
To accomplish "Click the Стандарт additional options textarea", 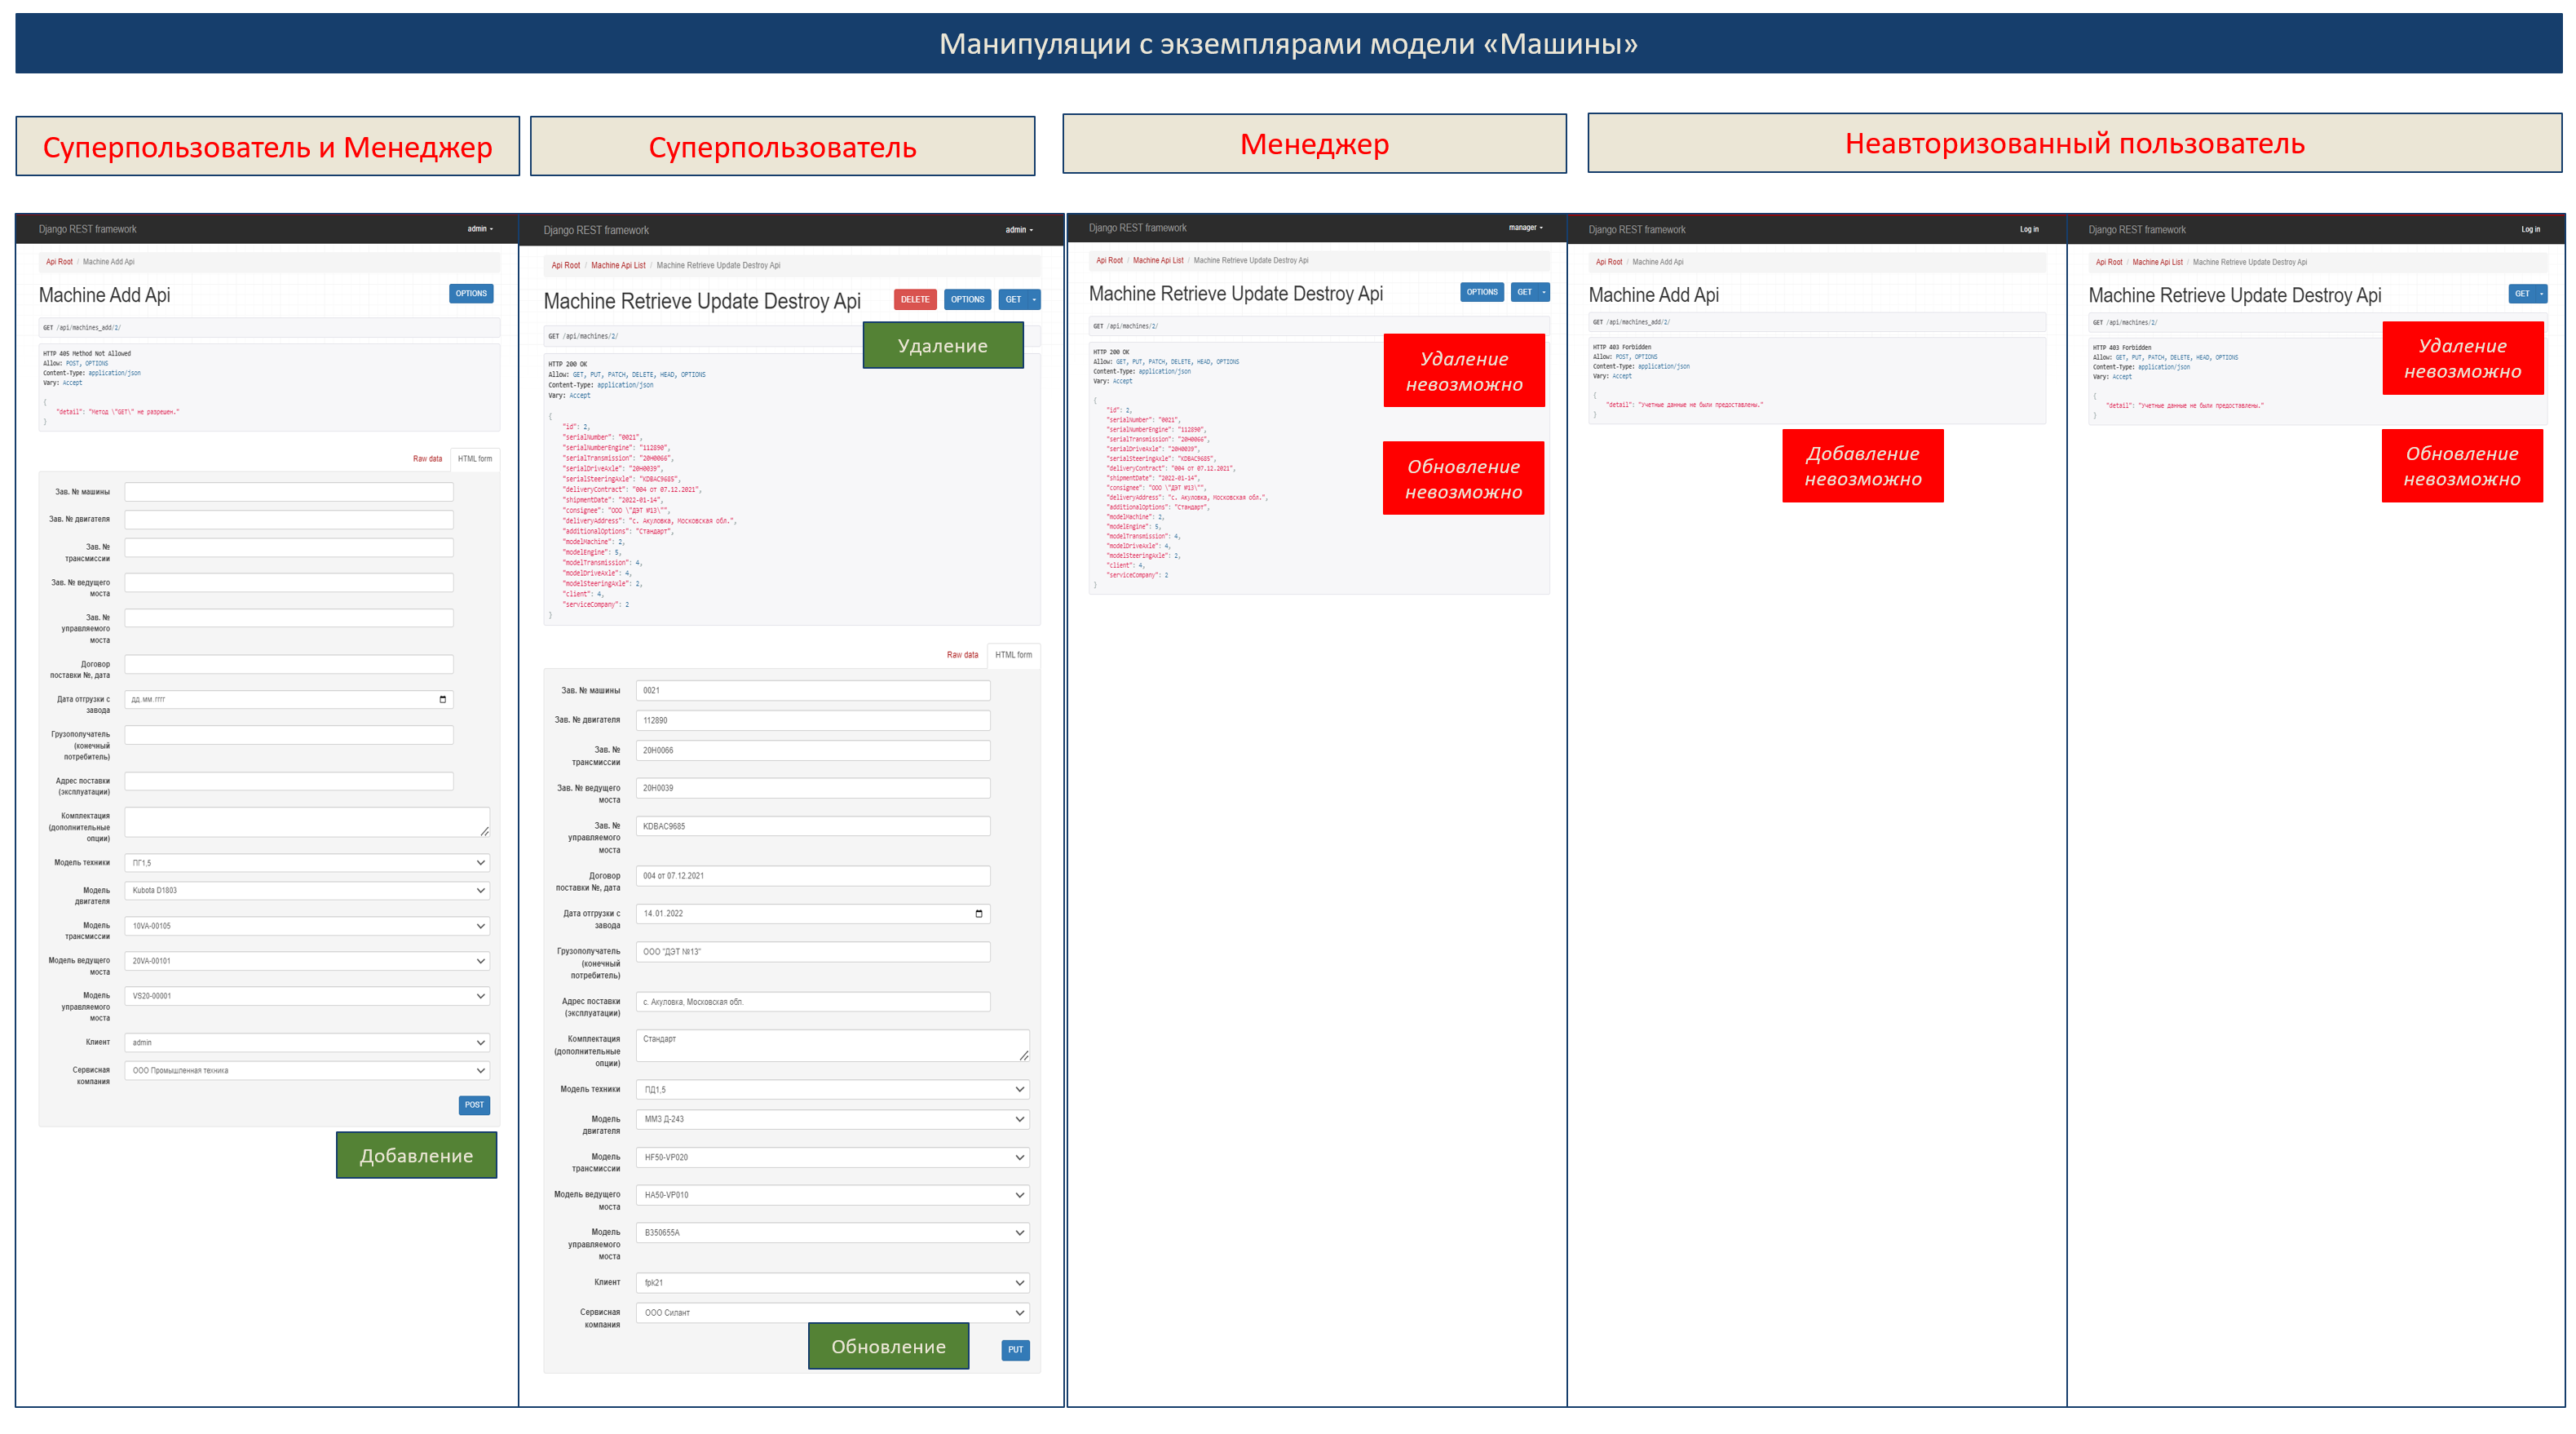I will 833,1045.
